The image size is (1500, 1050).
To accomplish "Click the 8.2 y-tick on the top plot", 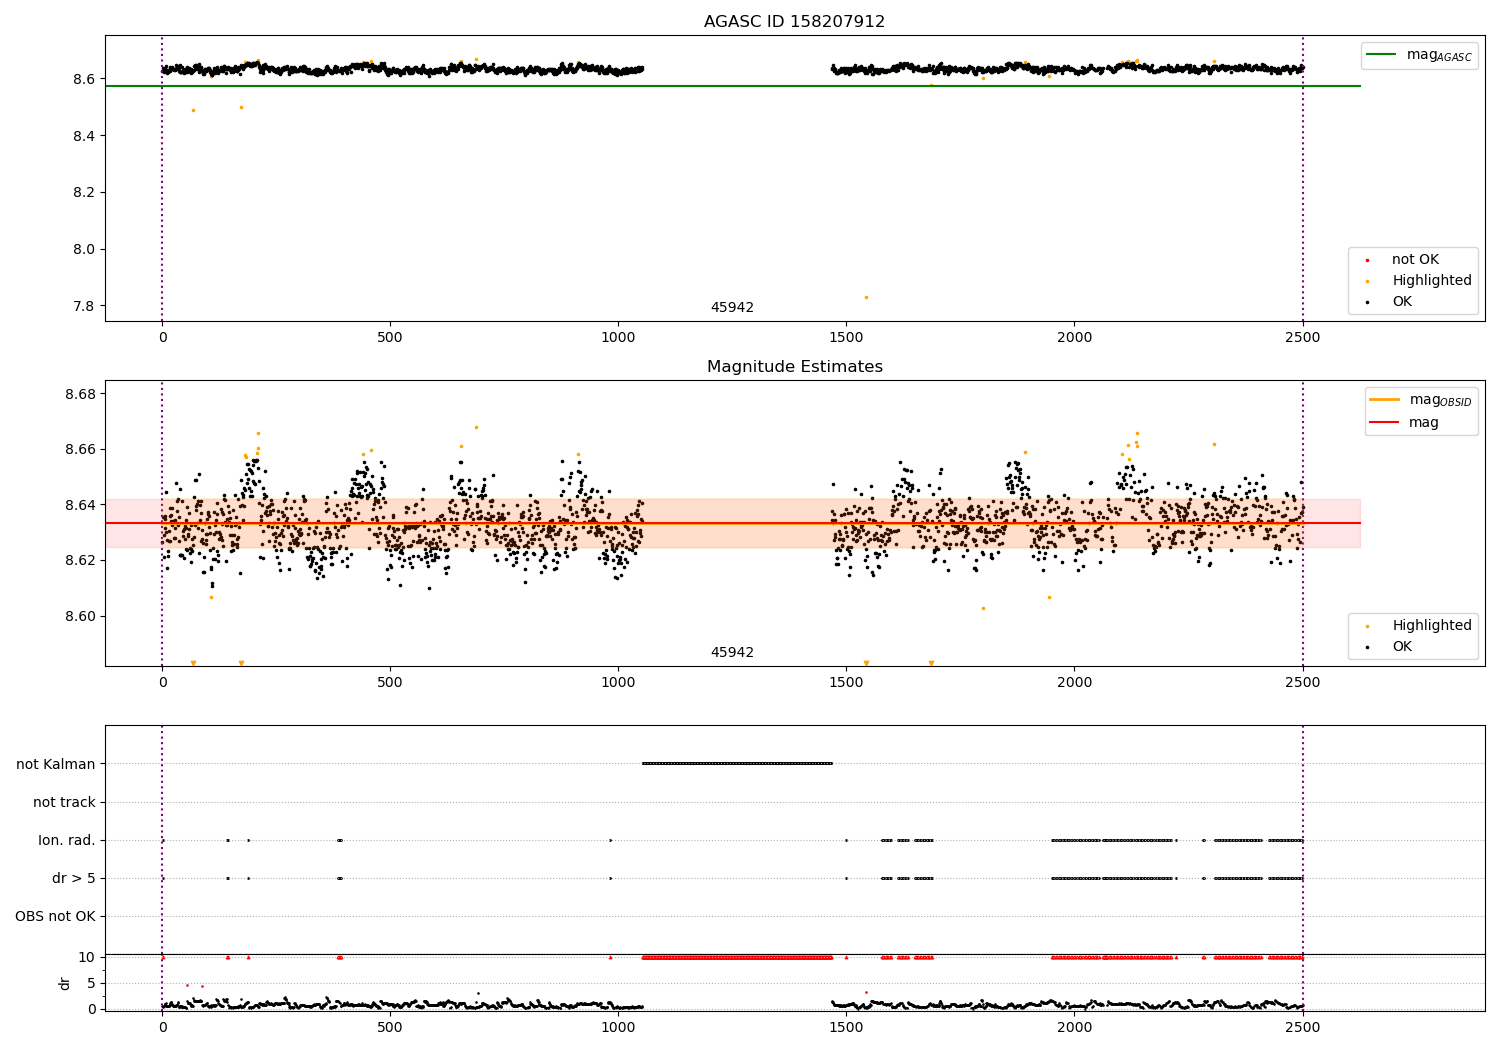I will (x=84, y=193).
